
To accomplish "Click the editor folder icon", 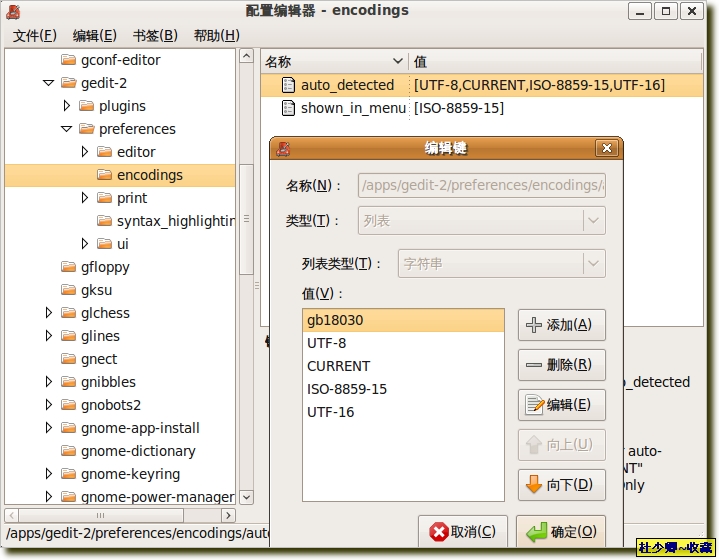I will [x=105, y=152].
